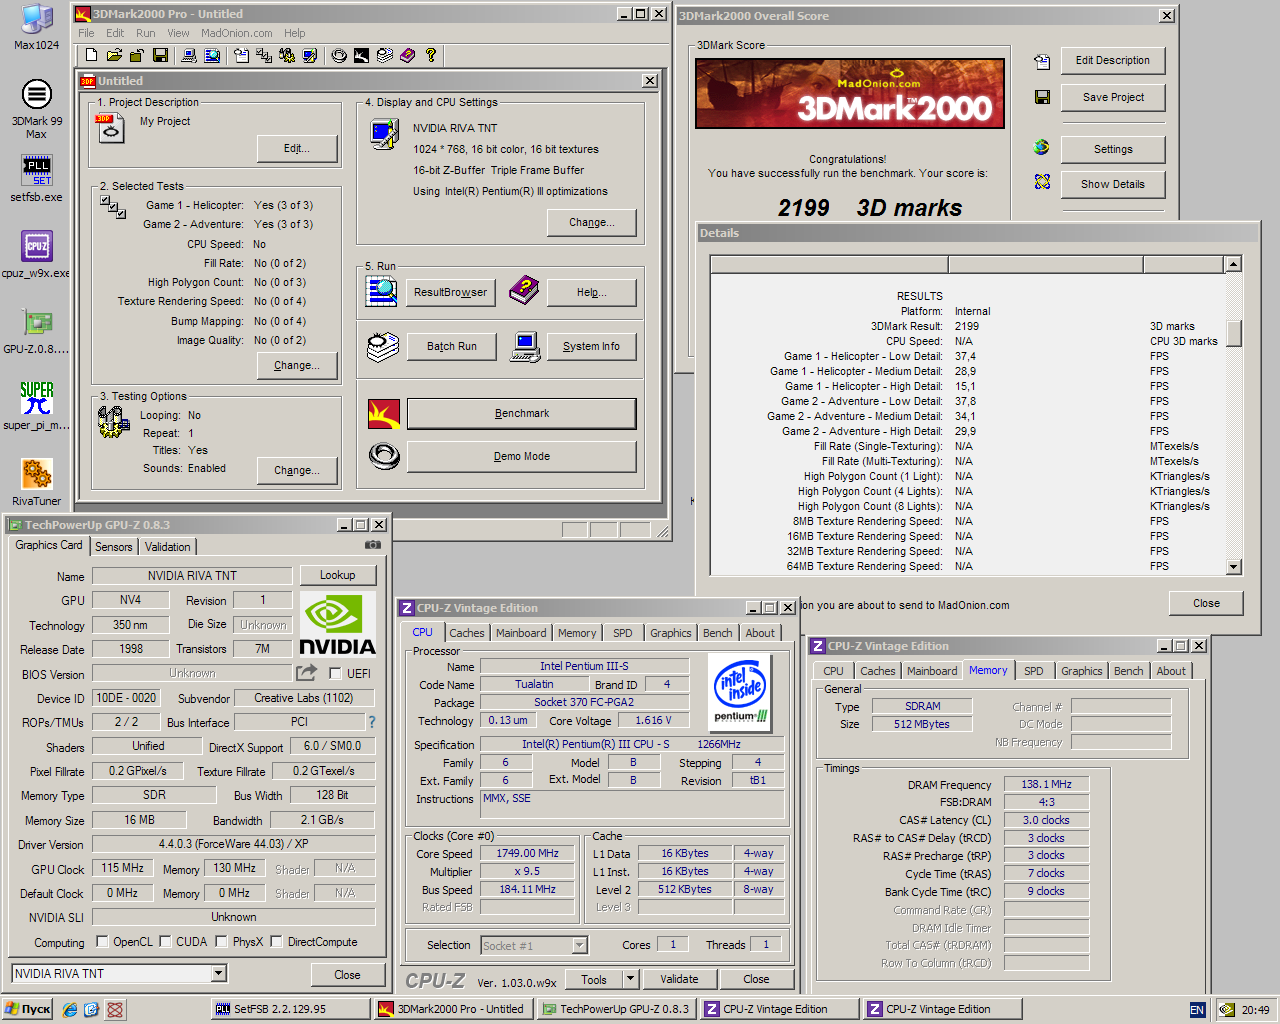Click the yellow question mark toolbar icon
Image resolution: width=1280 pixels, height=1024 pixels.
point(431,55)
